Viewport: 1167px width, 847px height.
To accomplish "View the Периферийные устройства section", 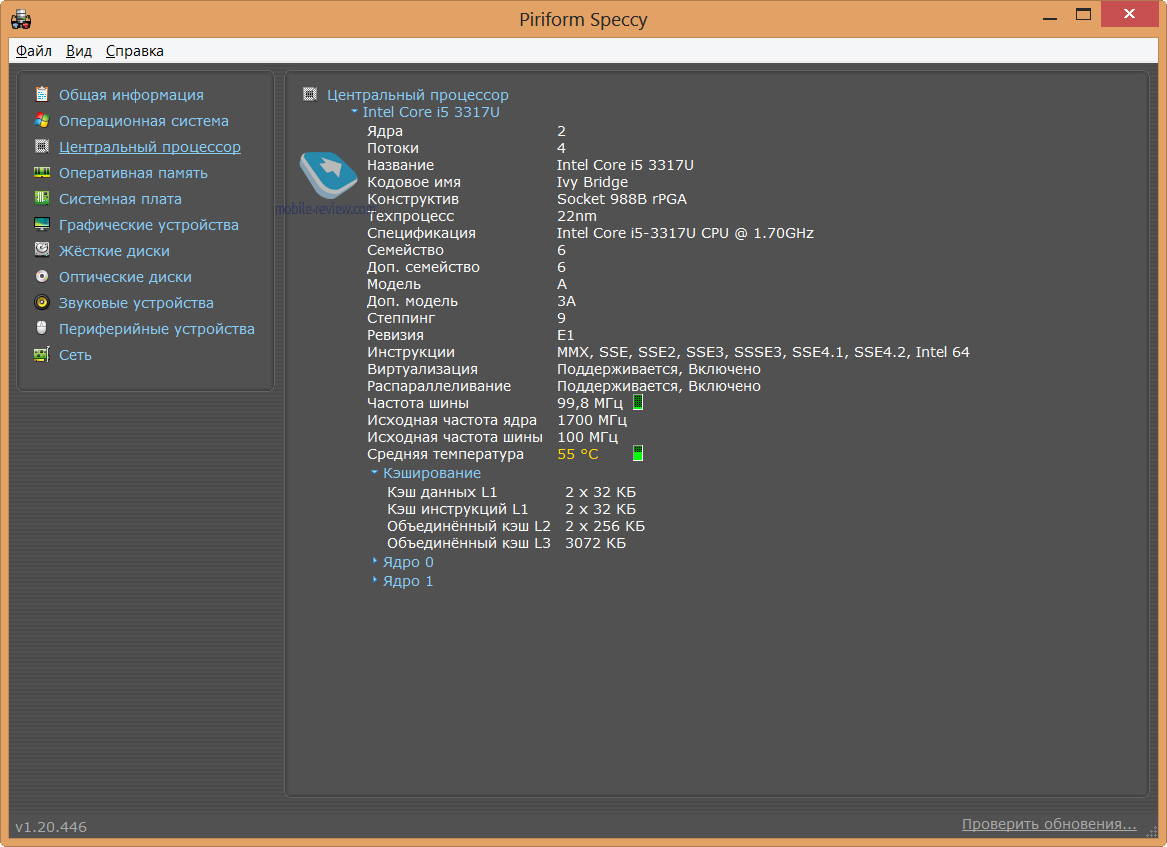I will click(x=156, y=329).
